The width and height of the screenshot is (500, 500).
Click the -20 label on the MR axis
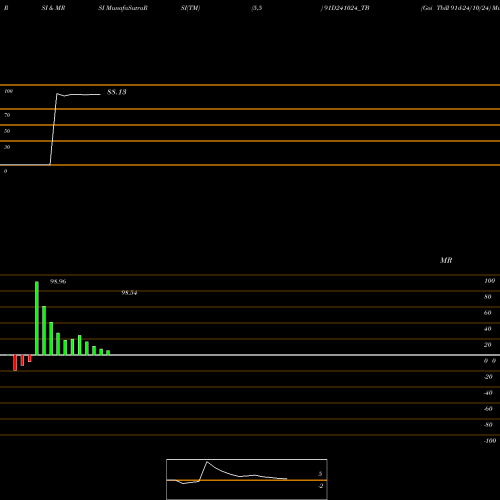point(488,377)
